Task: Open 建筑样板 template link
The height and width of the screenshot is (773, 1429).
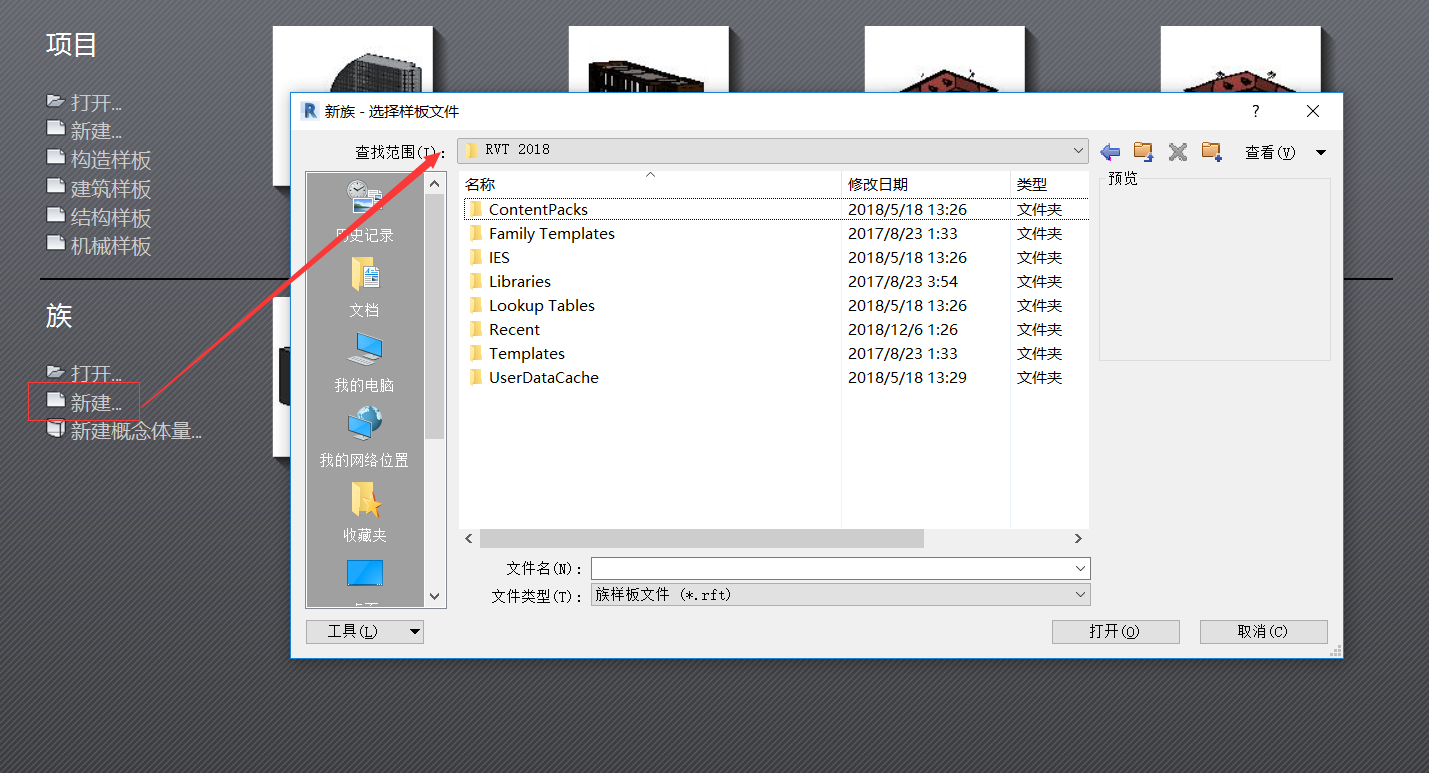Action: 99,189
